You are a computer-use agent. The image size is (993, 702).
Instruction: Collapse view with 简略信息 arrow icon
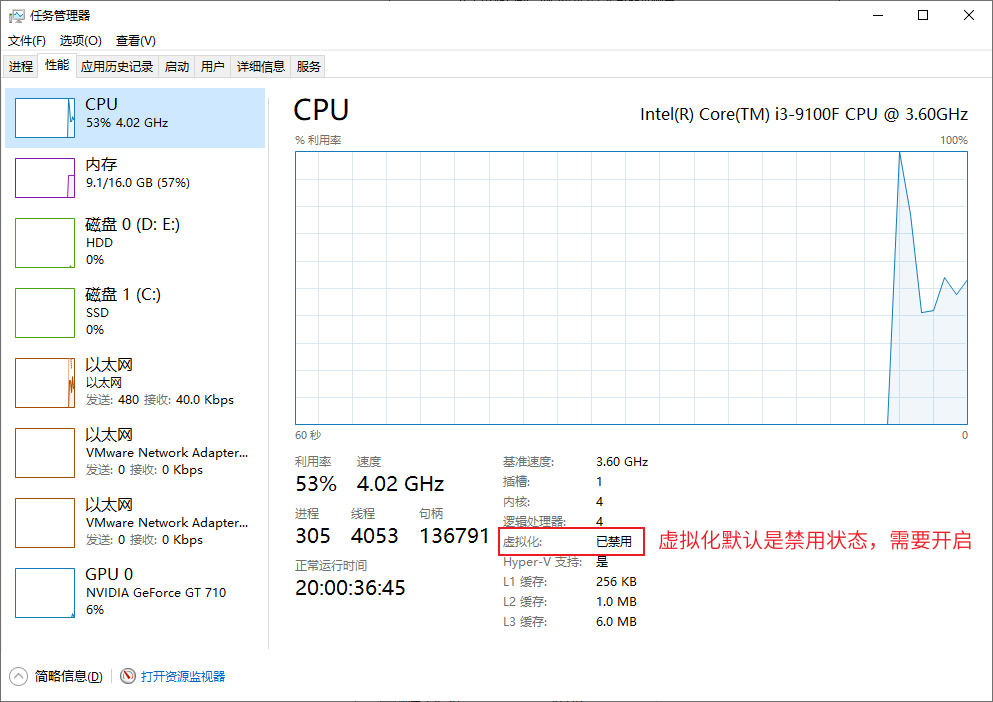coord(18,676)
